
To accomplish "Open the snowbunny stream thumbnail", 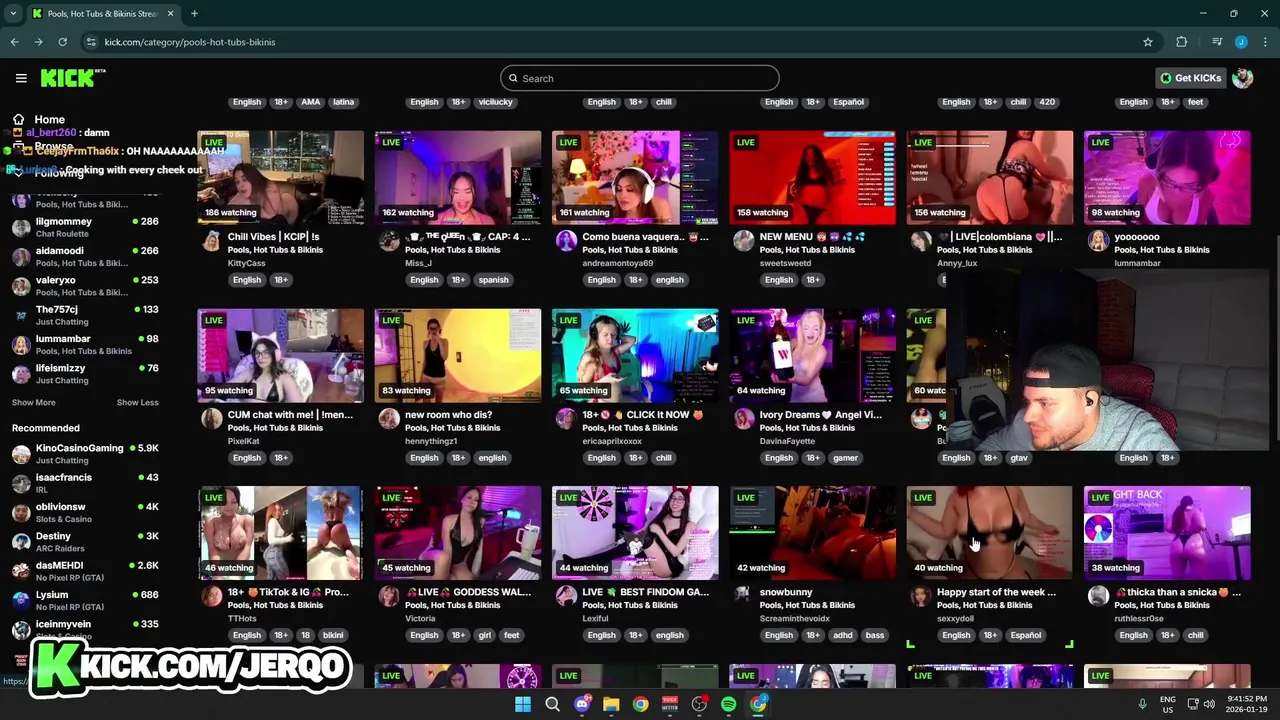I will click(812, 533).
